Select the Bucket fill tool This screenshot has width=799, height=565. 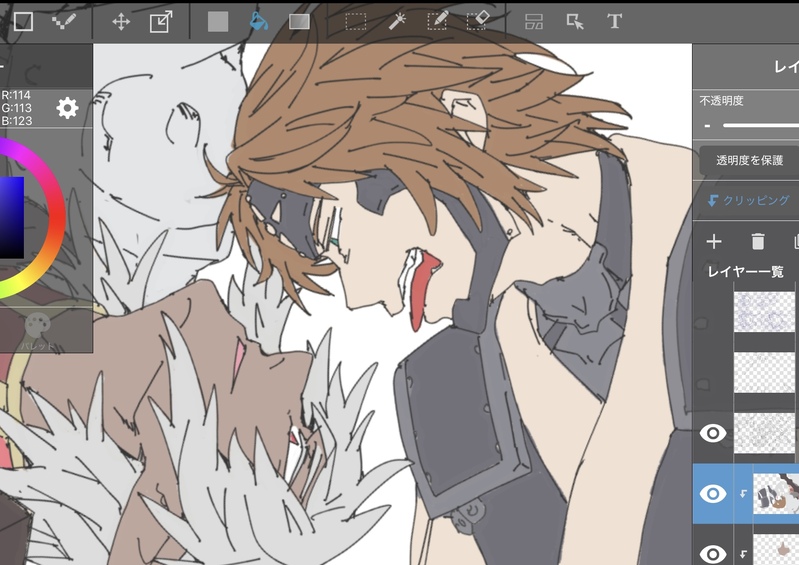(x=258, y=21)
